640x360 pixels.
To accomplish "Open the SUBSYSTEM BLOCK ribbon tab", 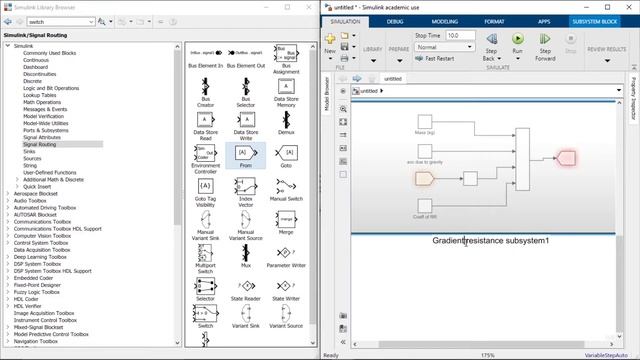I will coord(595,22).
